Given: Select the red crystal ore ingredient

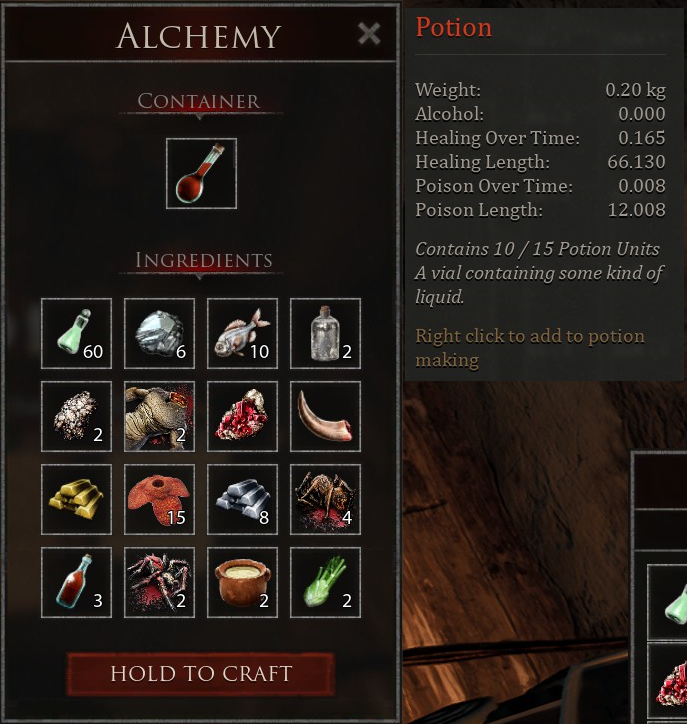Looking at the screenshot, I should pos(242,416).
